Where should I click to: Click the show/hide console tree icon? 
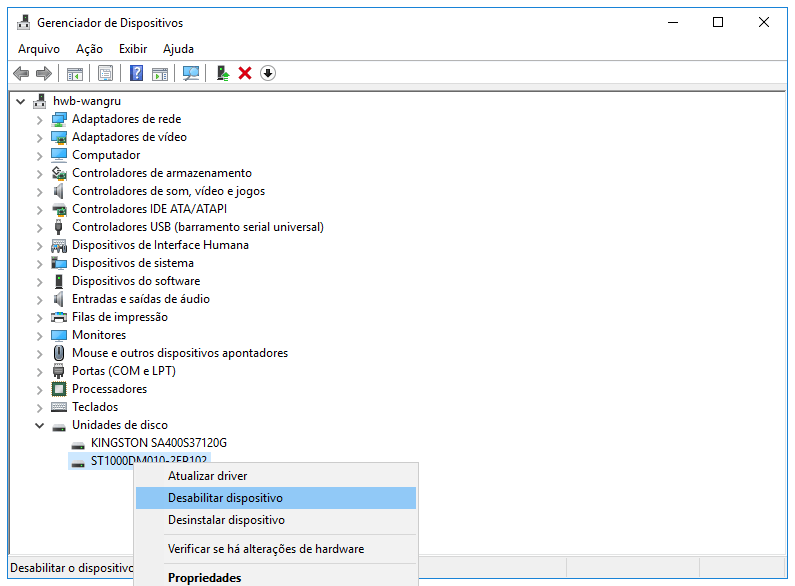(74, 73)
